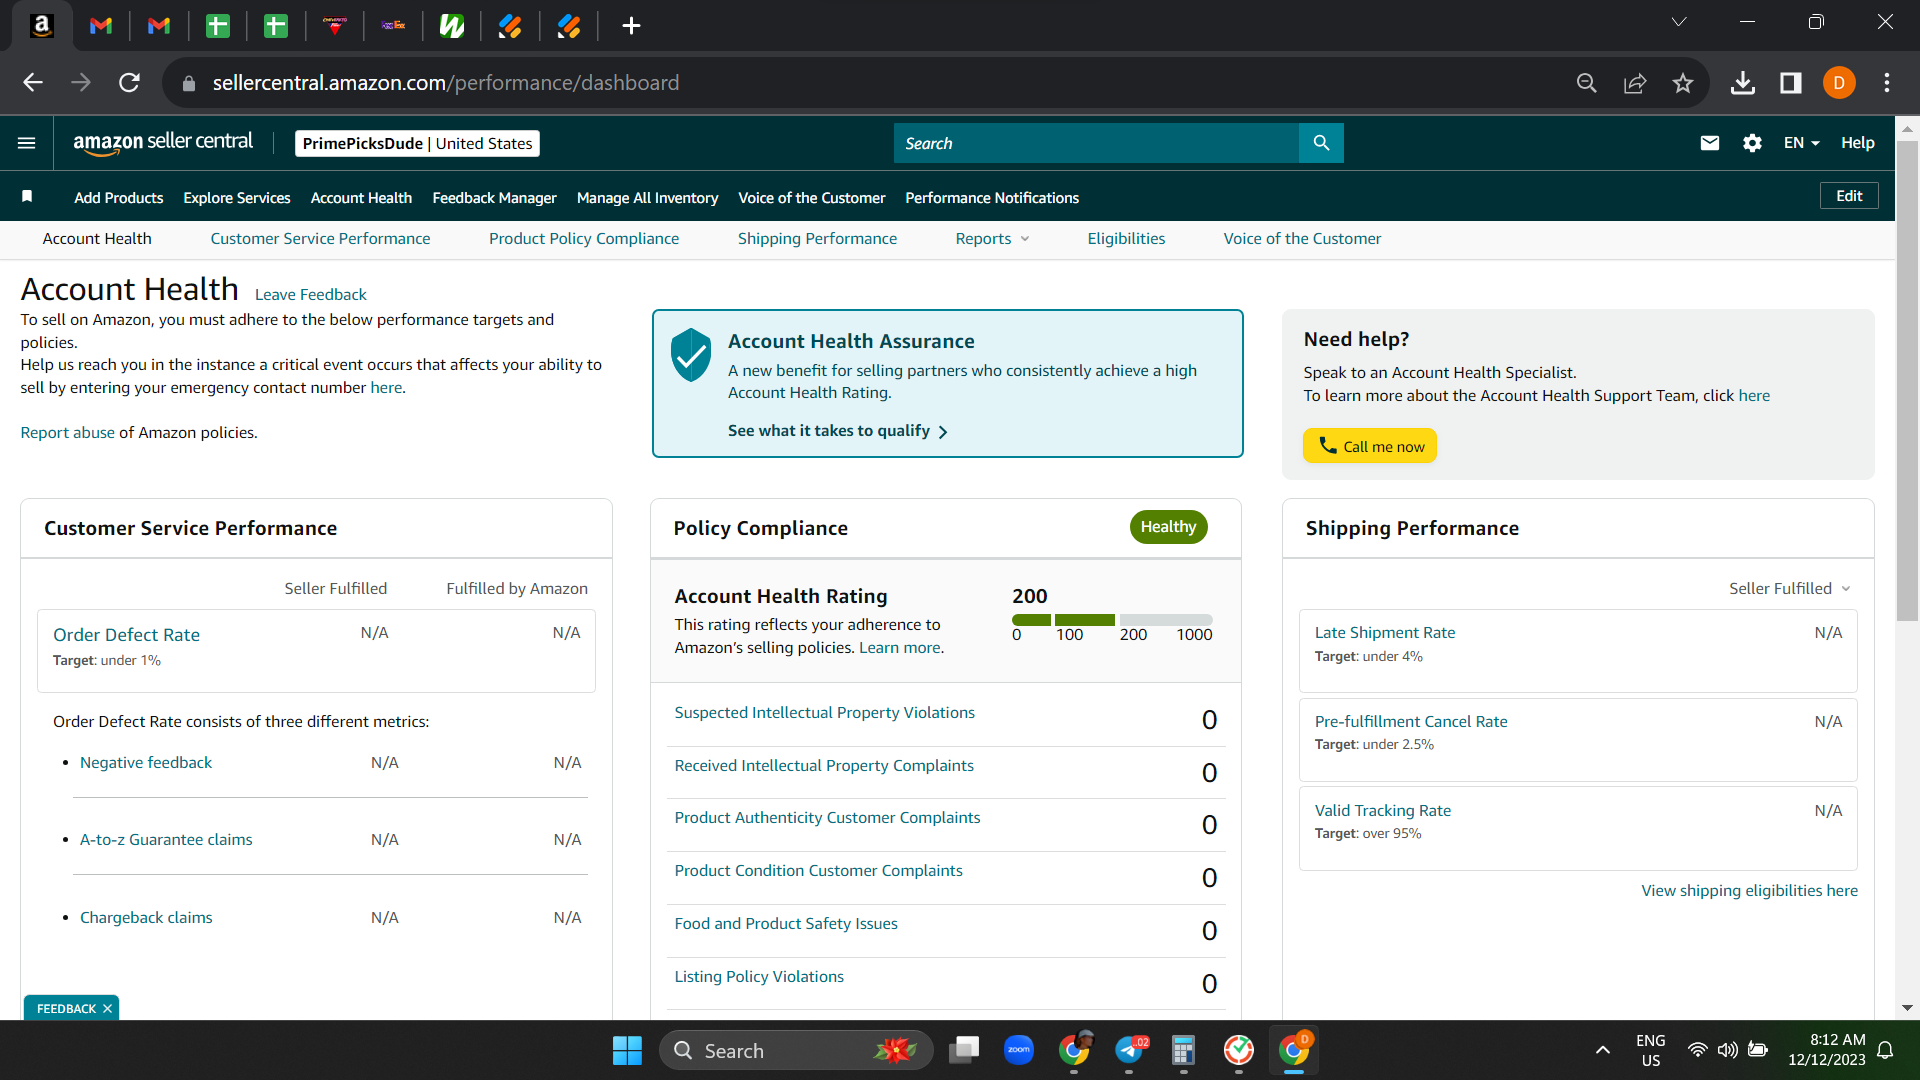Click the bookmark flag icon
This screenshot has height=1080, width=1920.
[x=27, y=197]
